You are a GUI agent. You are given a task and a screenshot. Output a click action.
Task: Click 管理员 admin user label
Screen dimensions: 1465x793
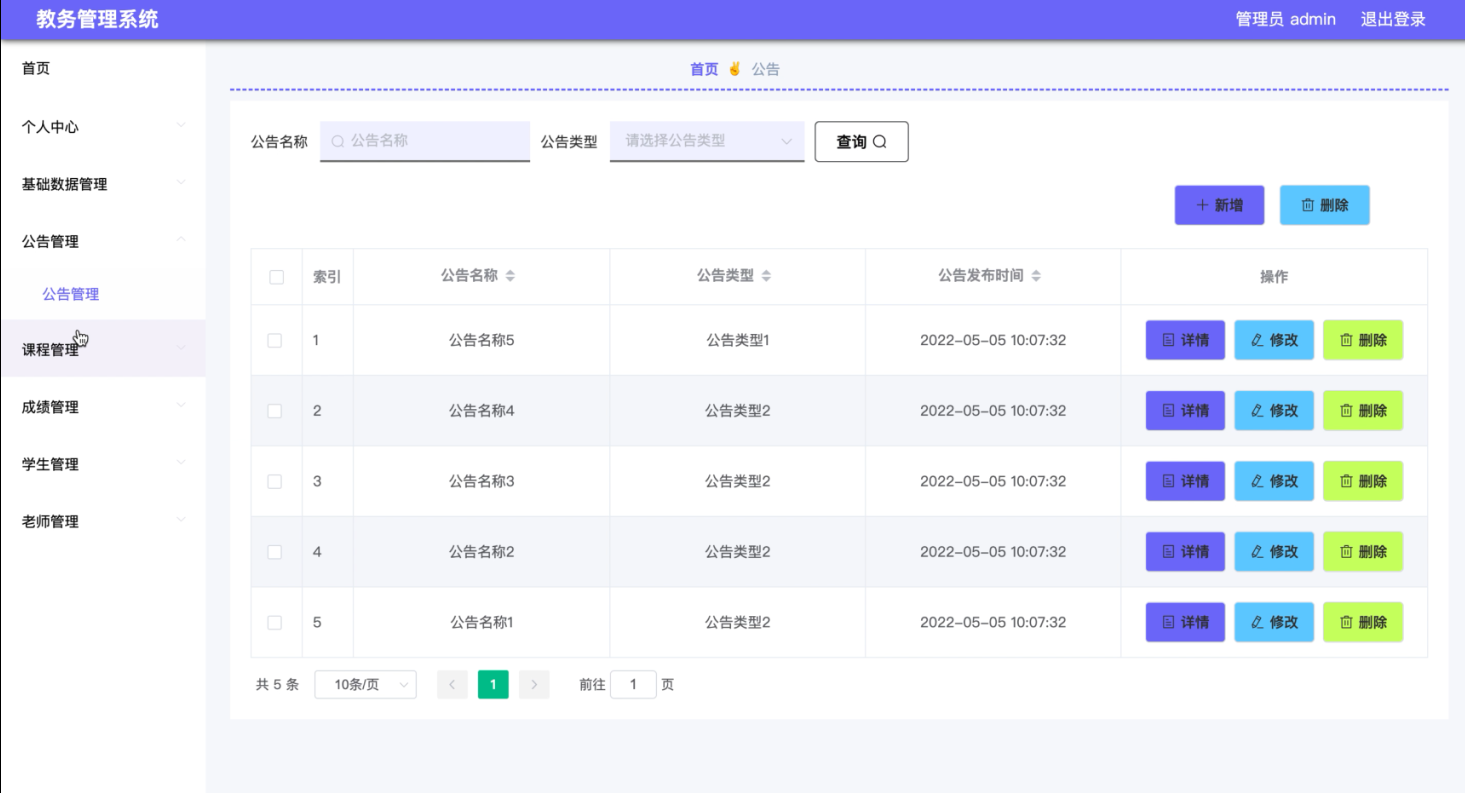coord(1286,19)
